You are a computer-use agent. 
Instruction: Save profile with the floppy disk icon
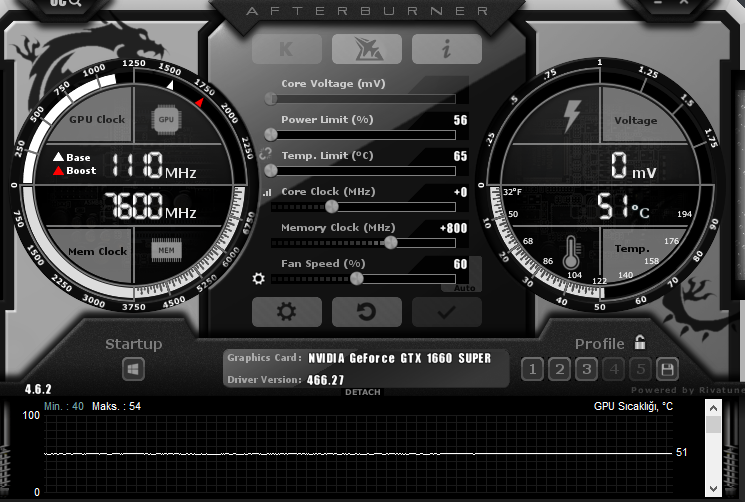667,369
